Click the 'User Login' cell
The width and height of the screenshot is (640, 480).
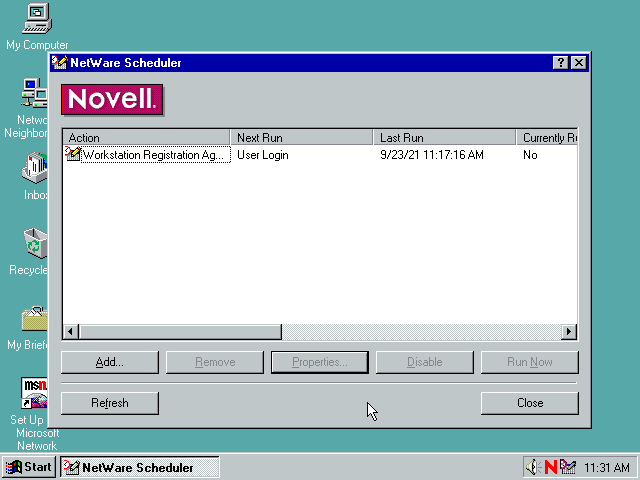point(262,155)
